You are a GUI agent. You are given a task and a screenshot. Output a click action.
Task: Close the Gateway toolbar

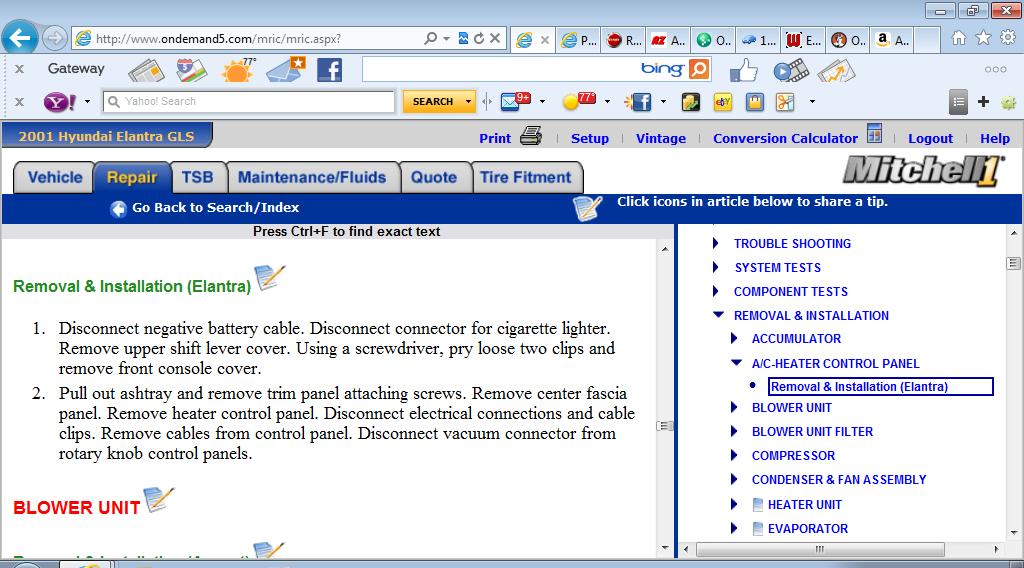20,69
